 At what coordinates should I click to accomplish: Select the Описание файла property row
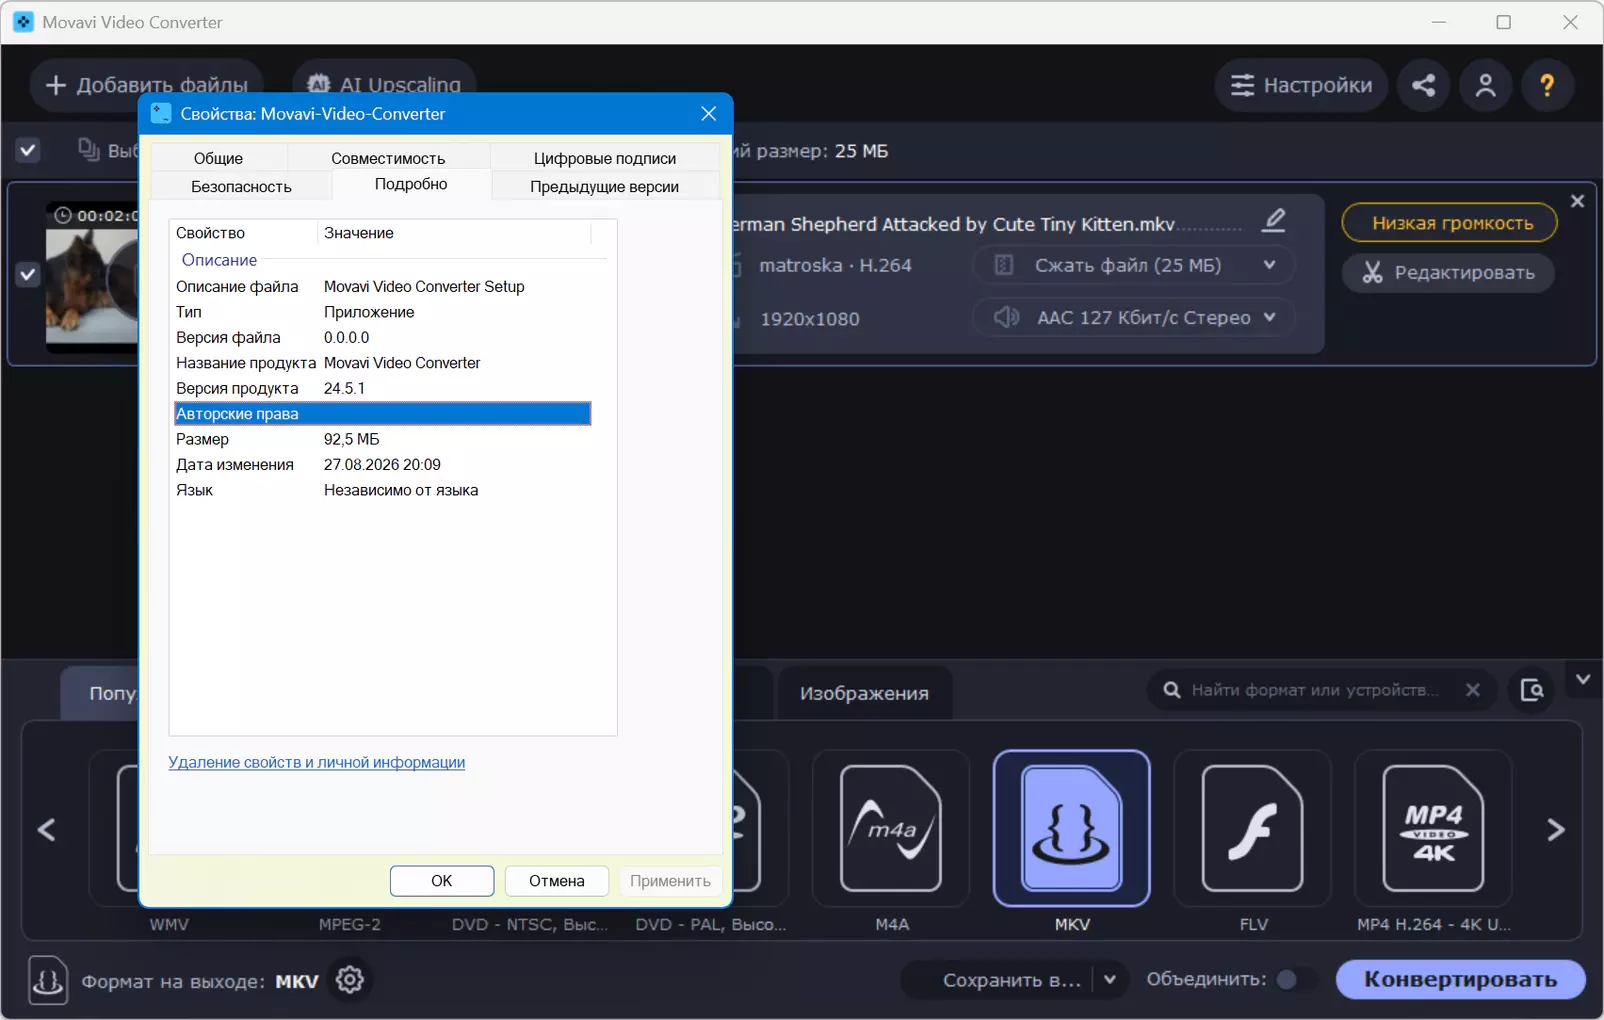coord(382,287)
